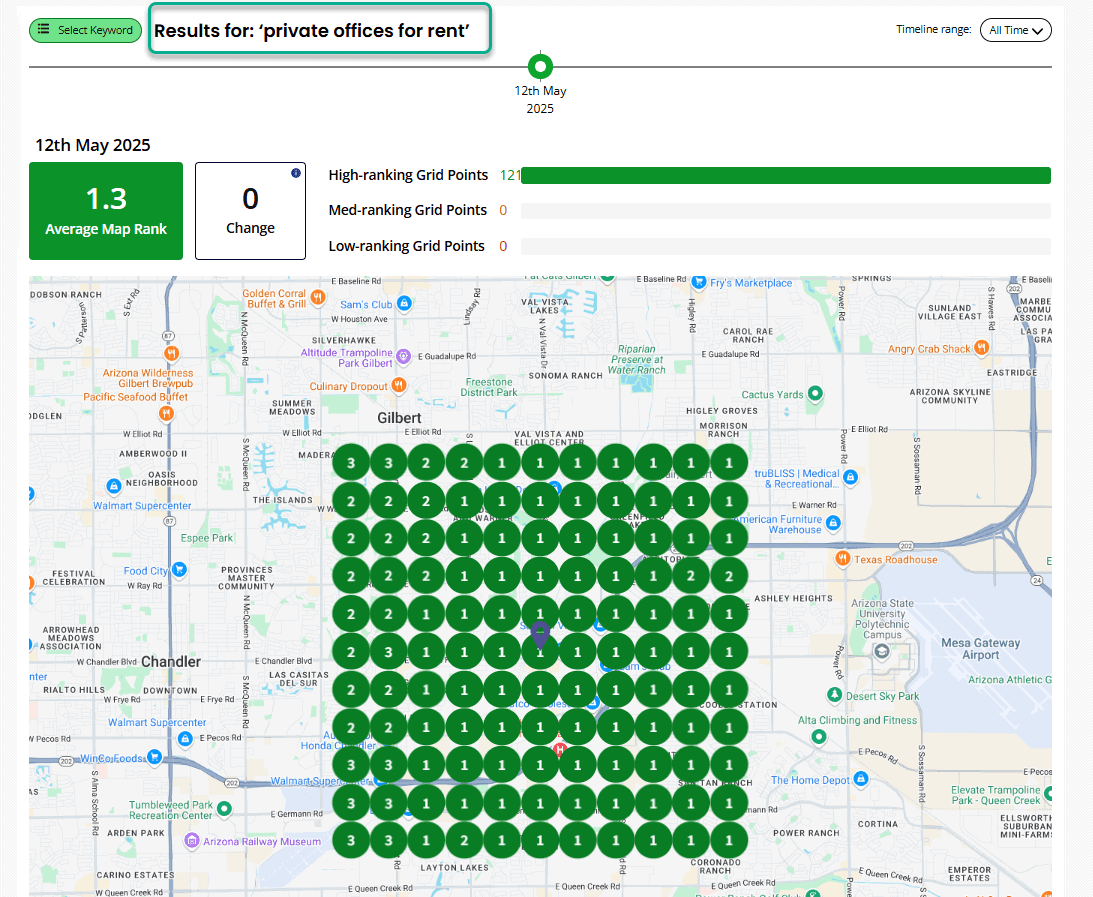The height and width of the screenshot is (897, 1093).
Task: Click the Low-ranking Grid Points bar
Action: (786, 246)
